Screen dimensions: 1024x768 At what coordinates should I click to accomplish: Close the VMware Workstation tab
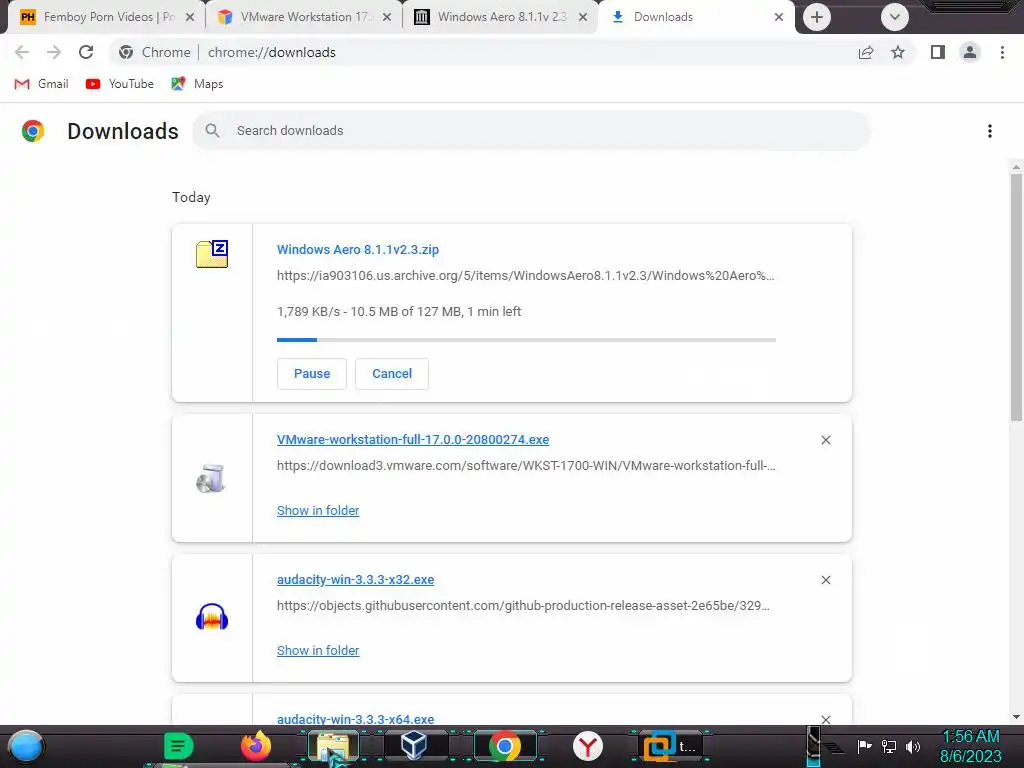[x=387, y=17]
